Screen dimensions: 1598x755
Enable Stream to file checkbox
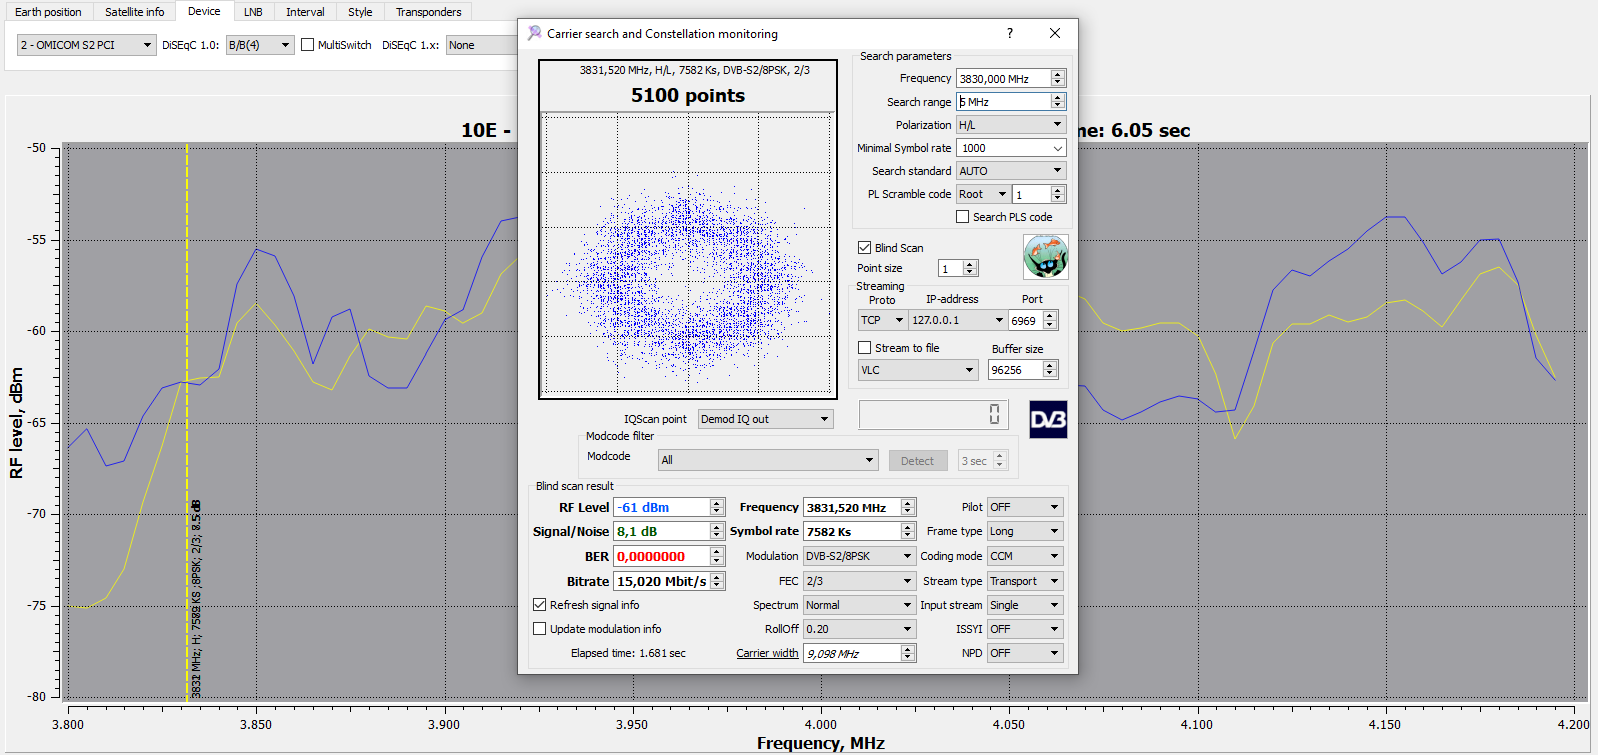[x=865, y=348]
